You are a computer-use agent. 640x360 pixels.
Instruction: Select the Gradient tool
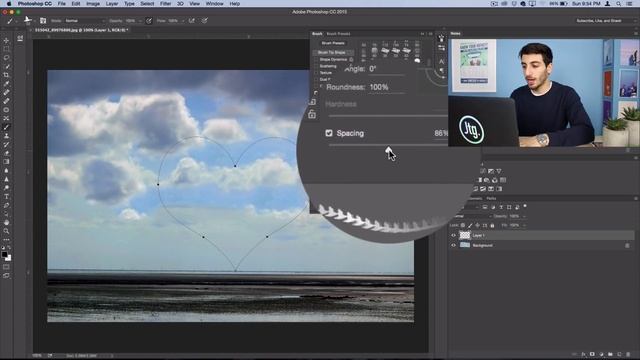coord(6,162)
